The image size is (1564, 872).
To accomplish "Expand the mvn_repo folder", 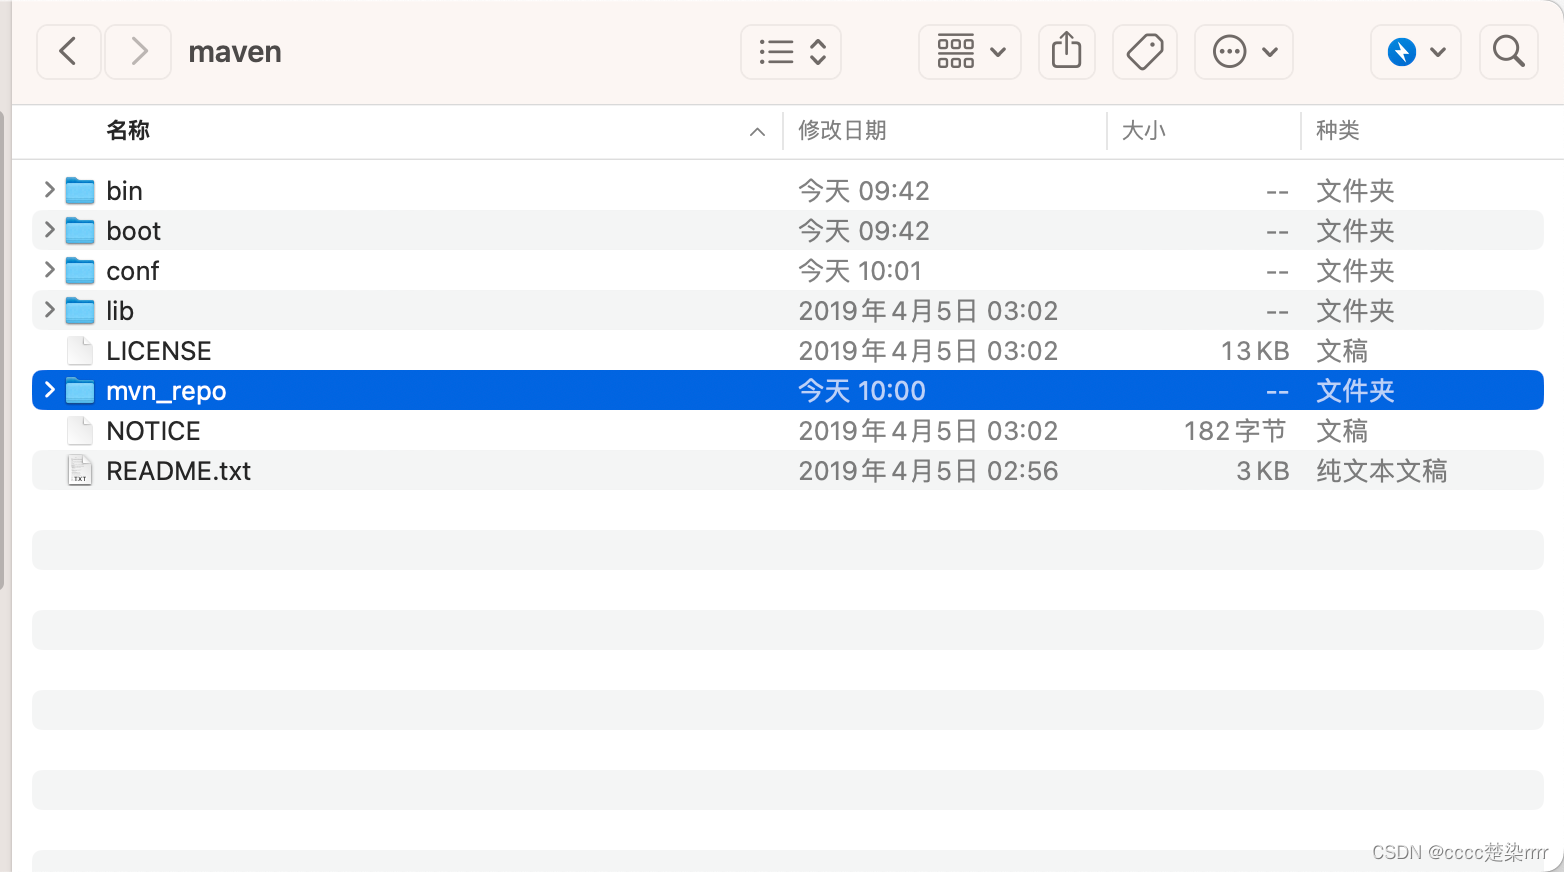I will 49,389.
